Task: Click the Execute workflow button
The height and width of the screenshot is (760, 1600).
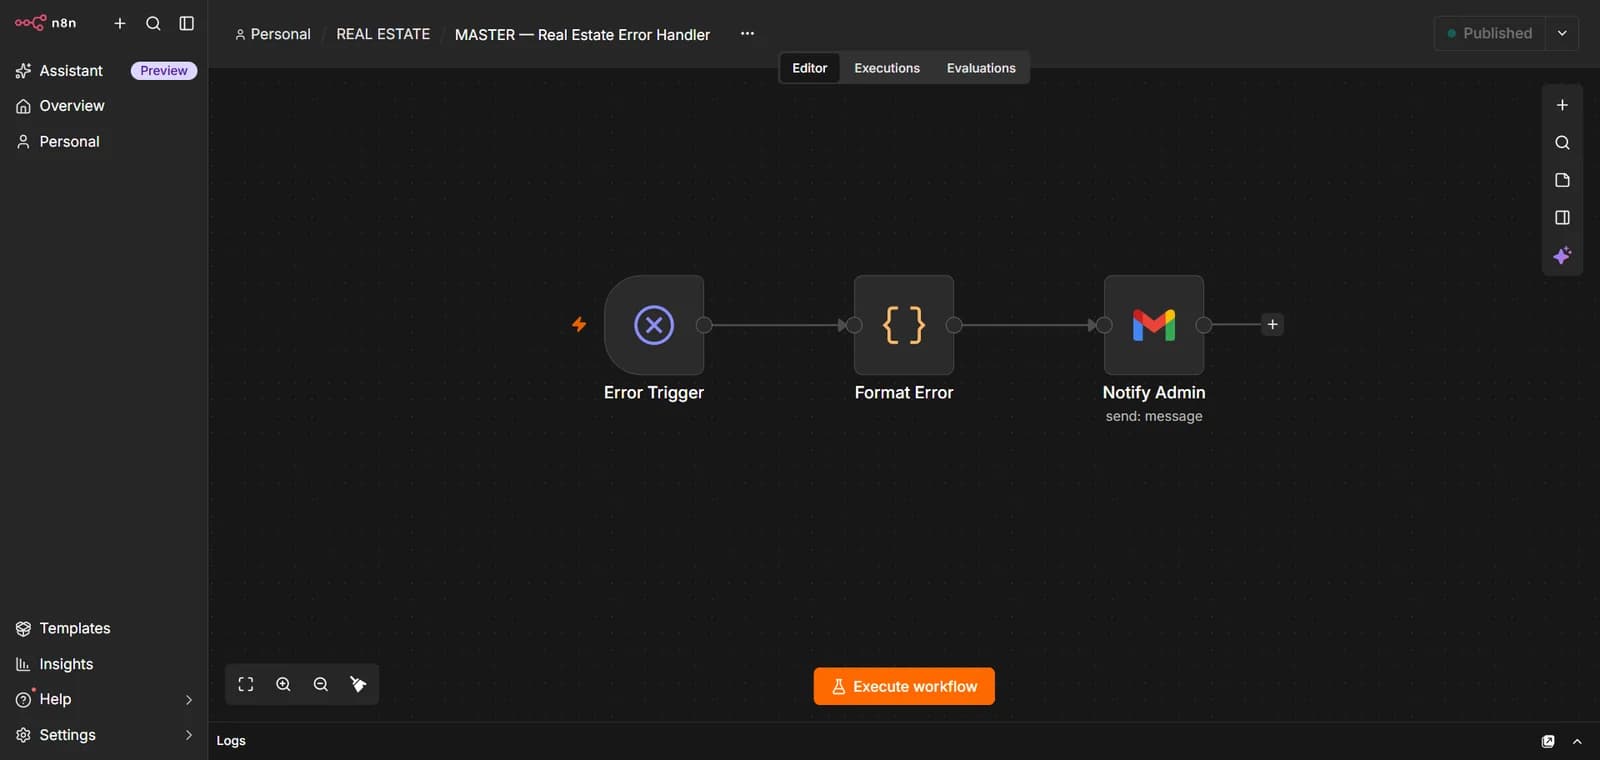Action: coord(904,686)
